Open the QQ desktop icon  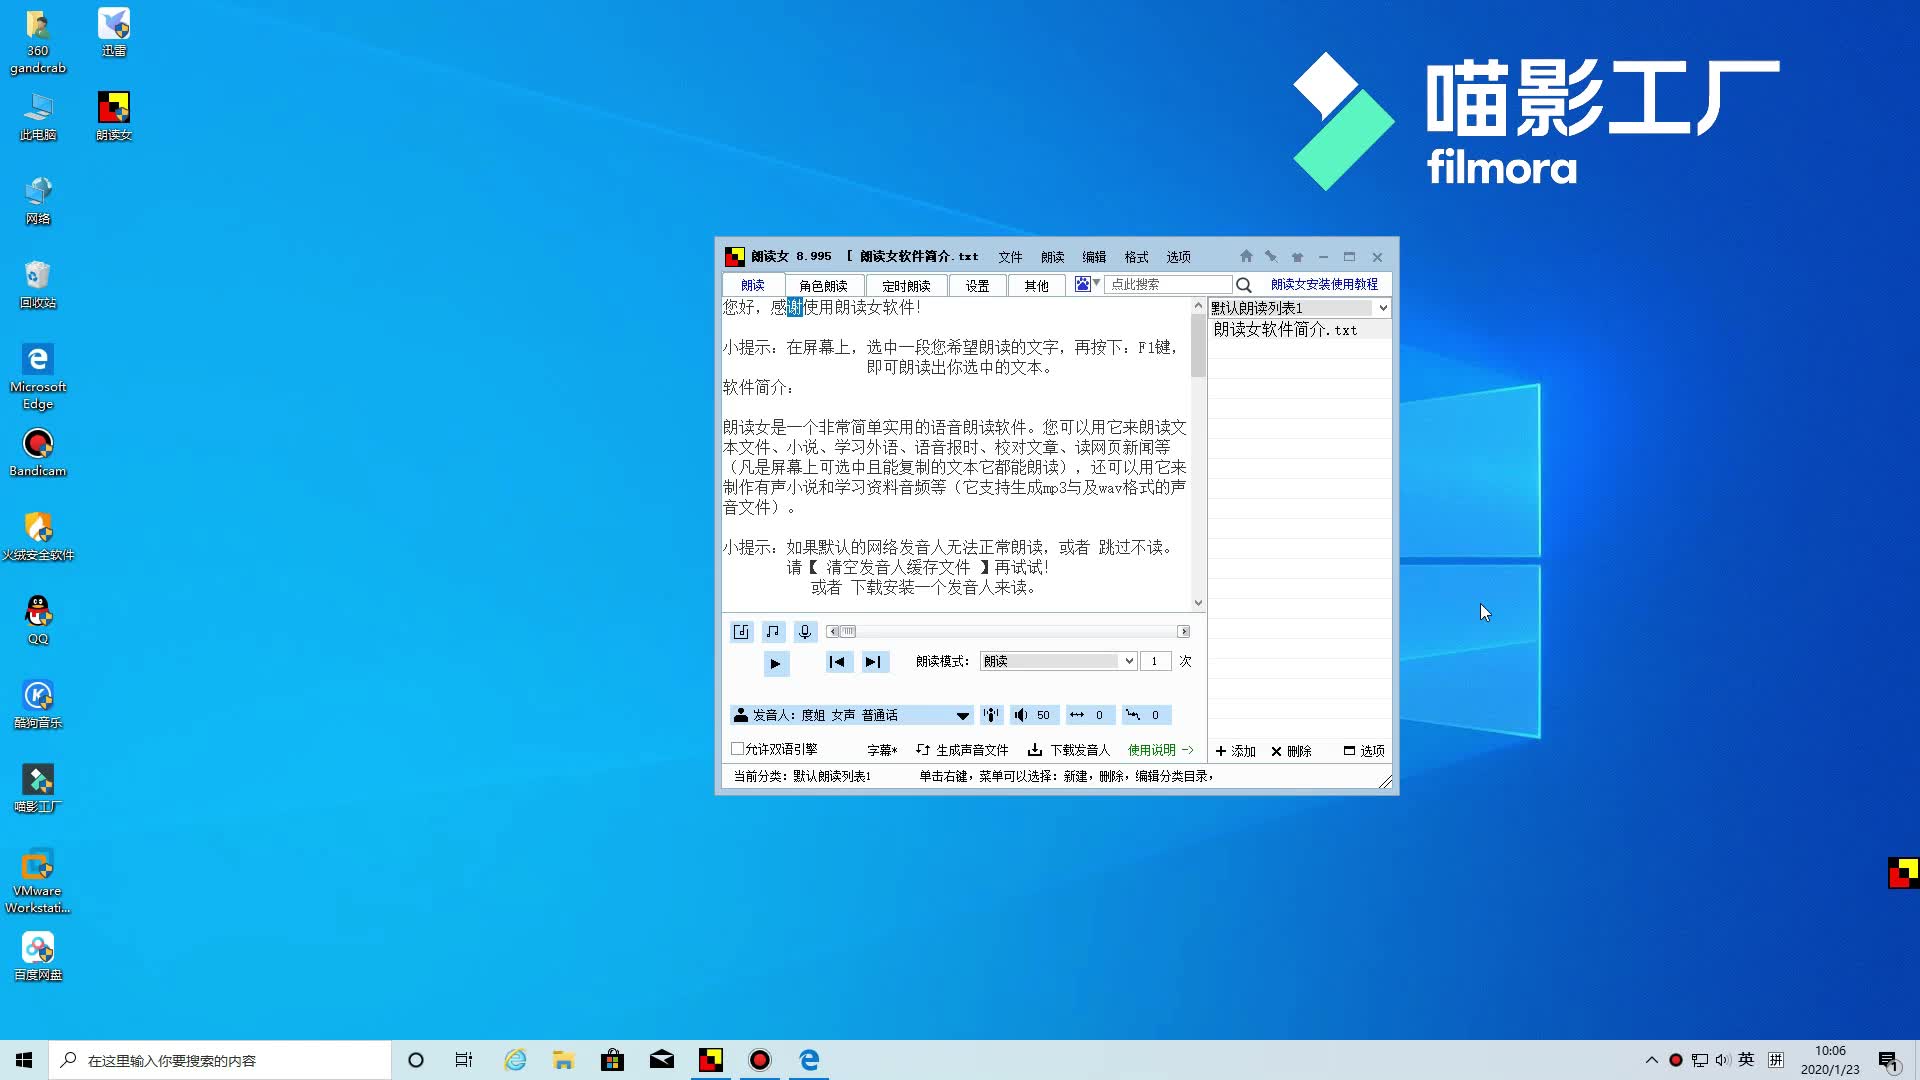point(38,620)
